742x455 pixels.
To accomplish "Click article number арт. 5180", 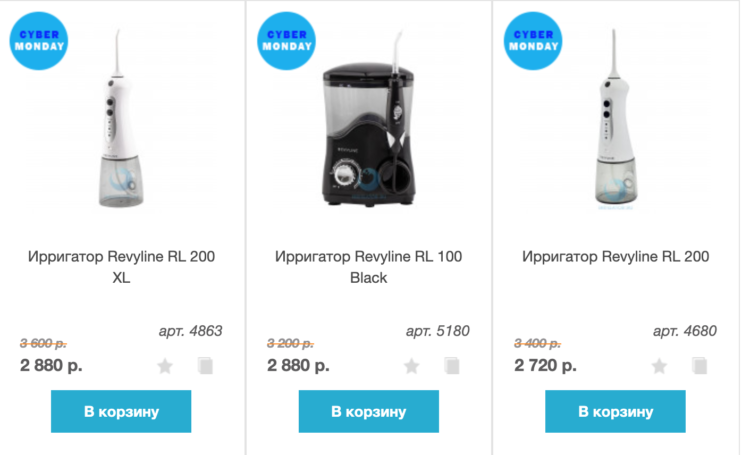I will 437,331.
